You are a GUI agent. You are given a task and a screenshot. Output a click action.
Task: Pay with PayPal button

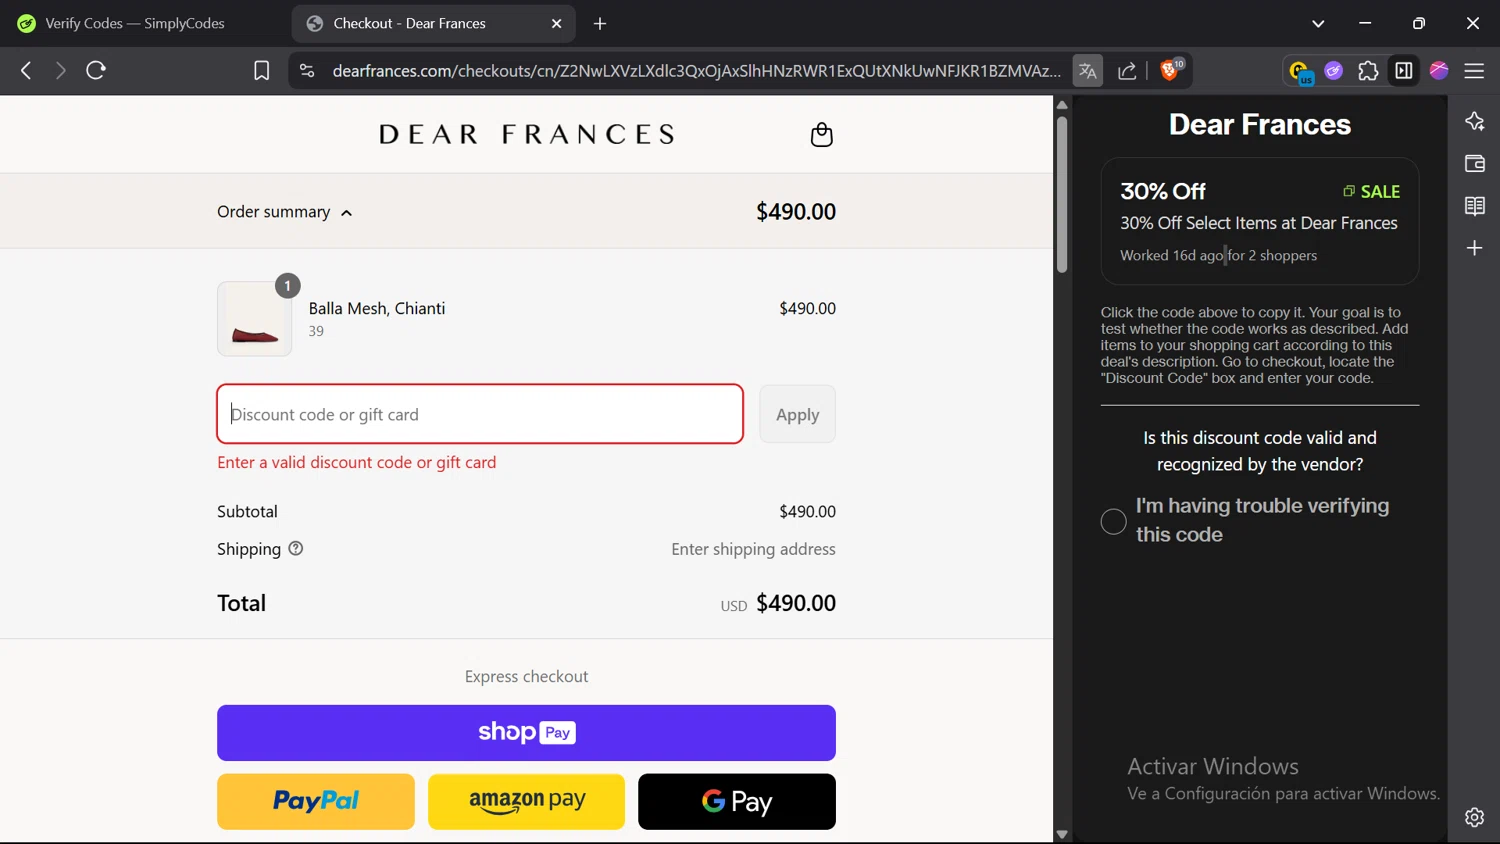tap(316, 801)
